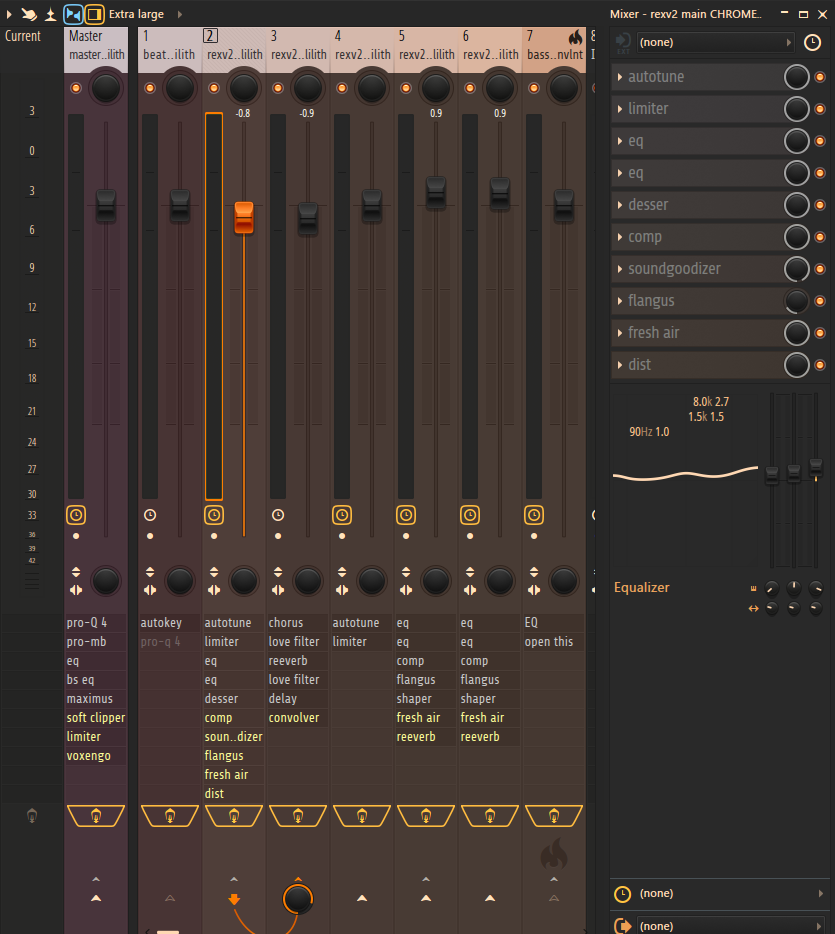This screenshot has height=934, width=835.
Task: Select mixer track 3 rexv2 header
Action: tap(298, 45)
